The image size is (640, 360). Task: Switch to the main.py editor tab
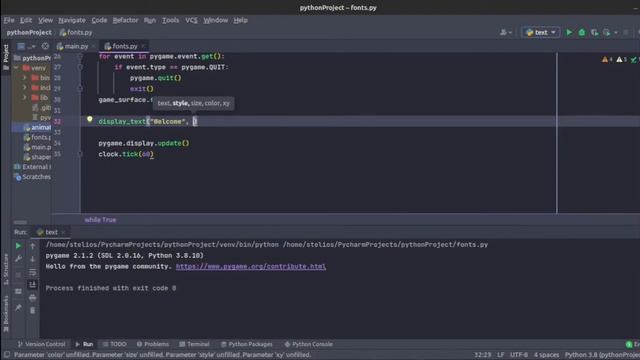coord(73,46)
